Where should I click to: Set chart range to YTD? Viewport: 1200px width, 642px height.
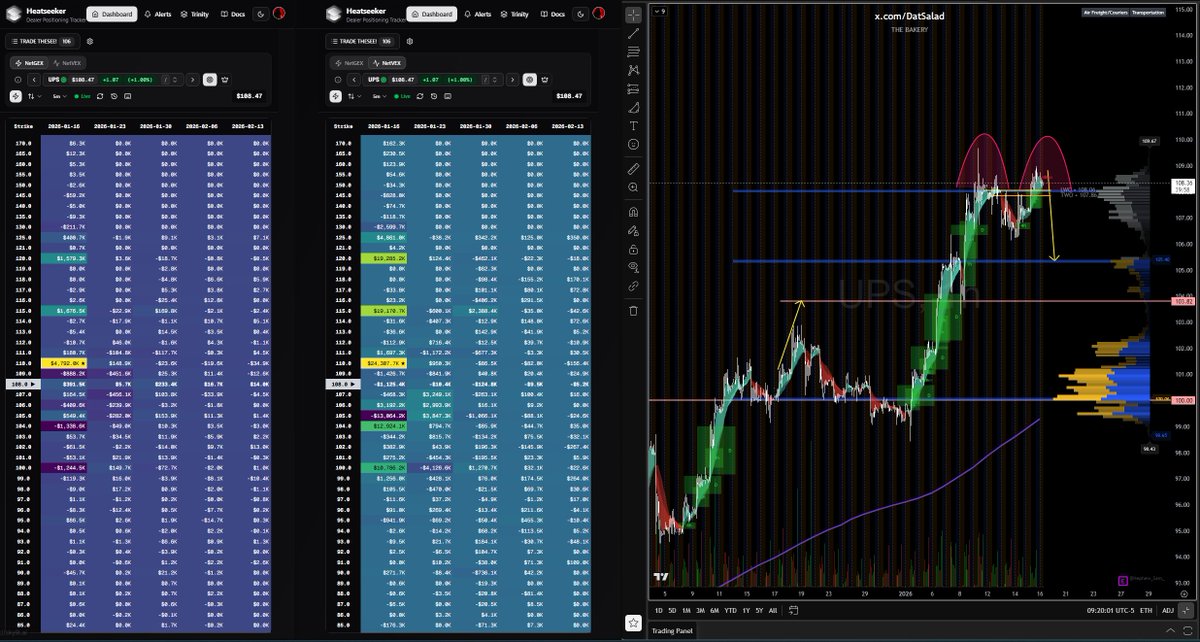[730, 611]
